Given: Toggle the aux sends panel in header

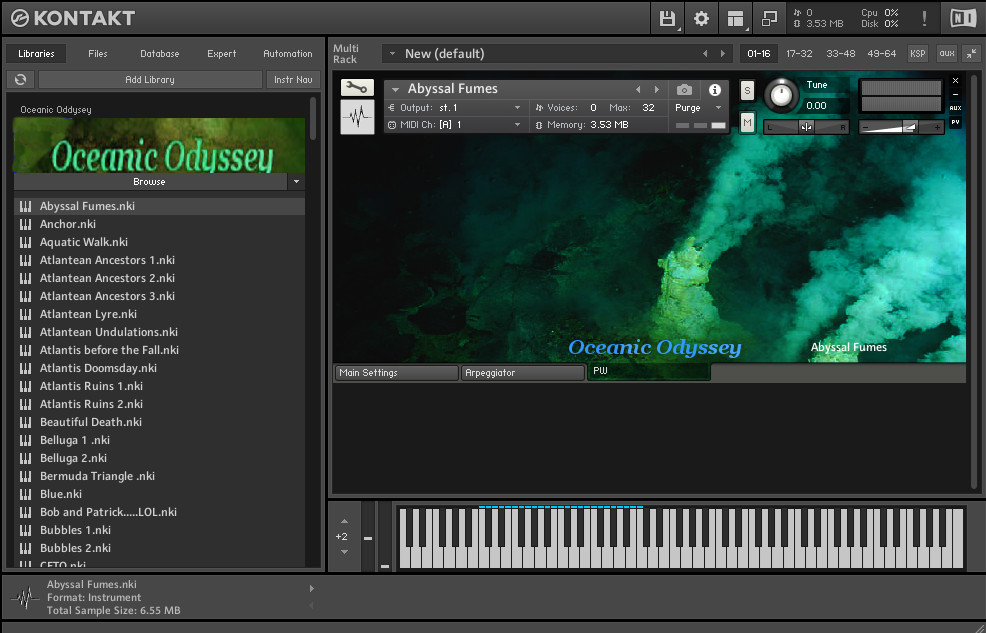Looking at the screenshot, I should point(946,53).
